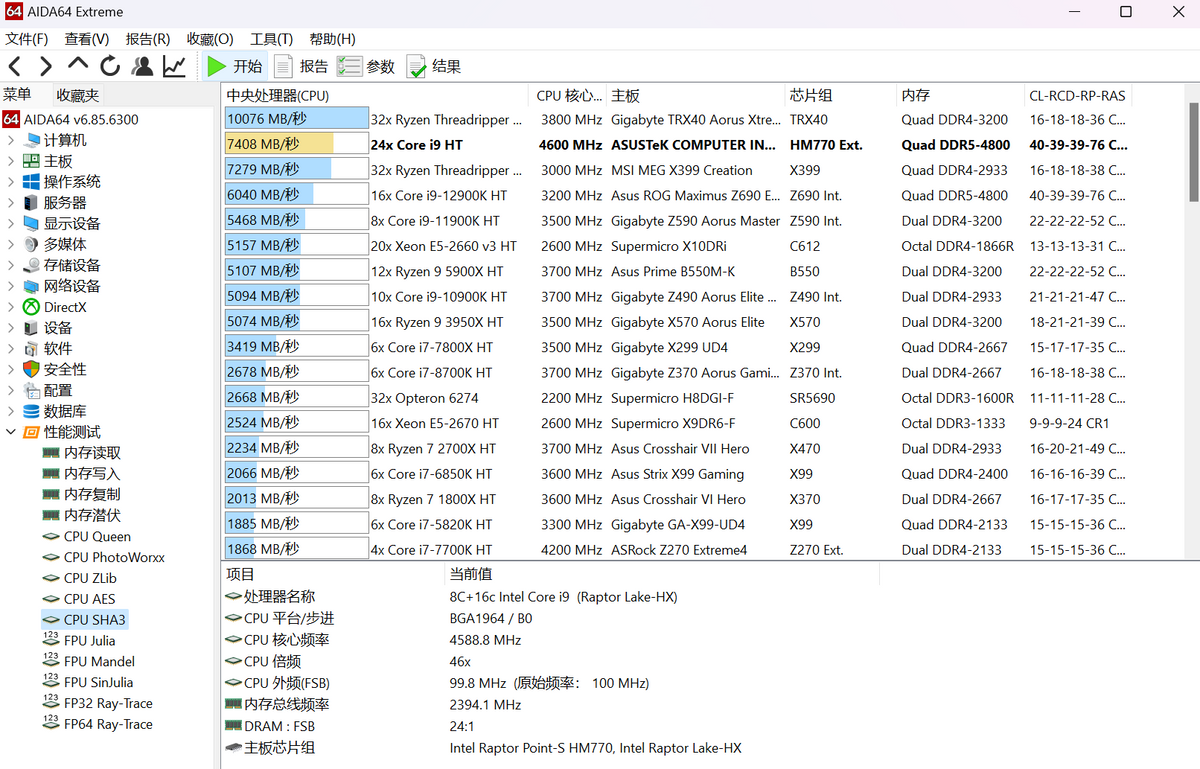This screenshot has height=769, width=1200.
Task: Open the 收藏(O) menu
Action: tap(210, 39)
